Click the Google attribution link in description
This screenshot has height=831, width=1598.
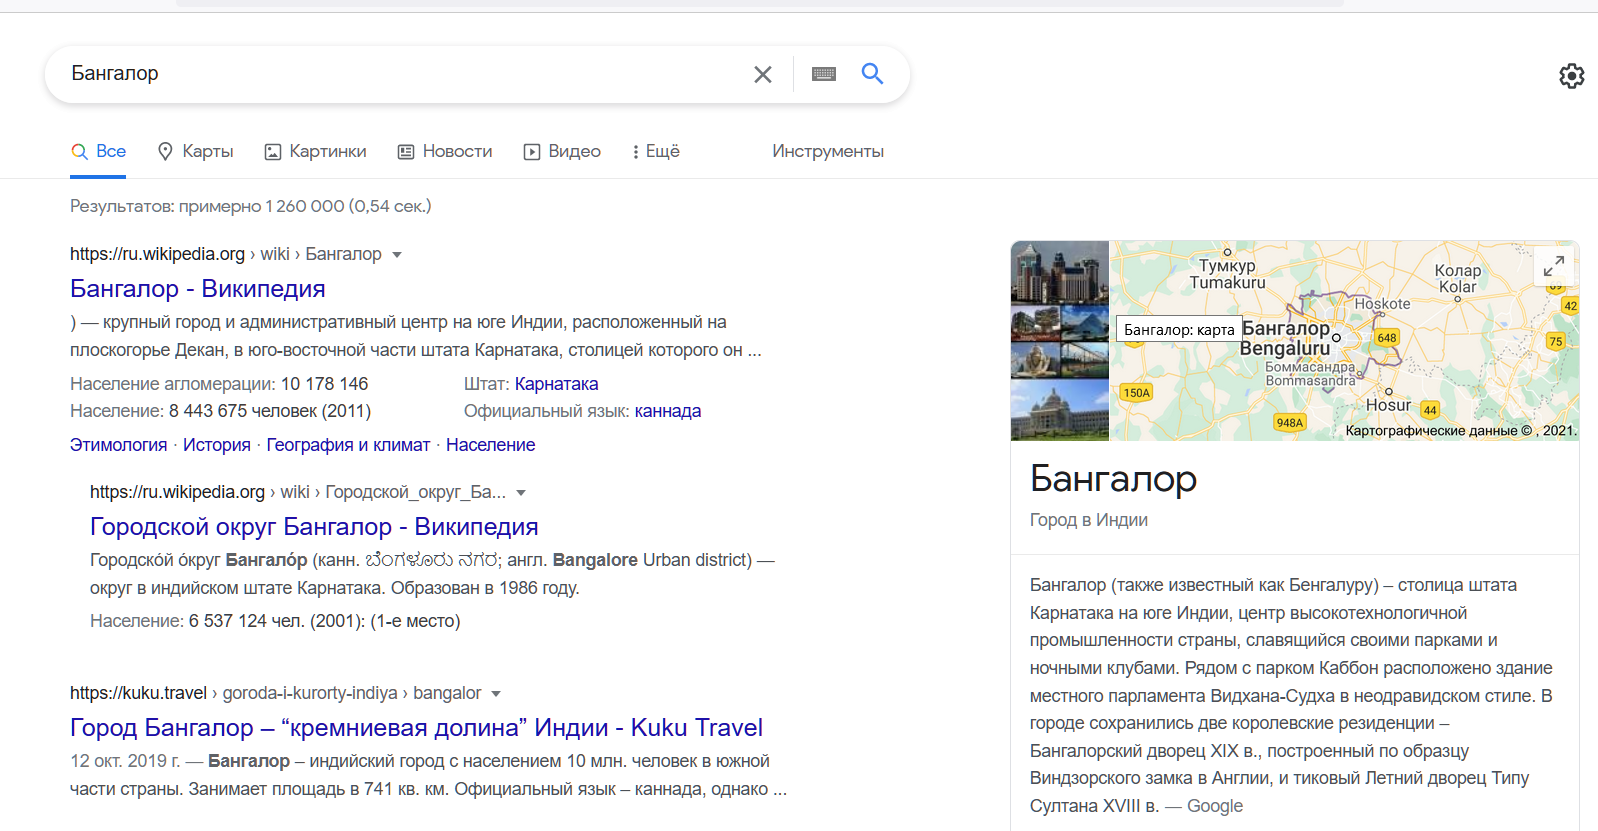[x=1214, y=806]
